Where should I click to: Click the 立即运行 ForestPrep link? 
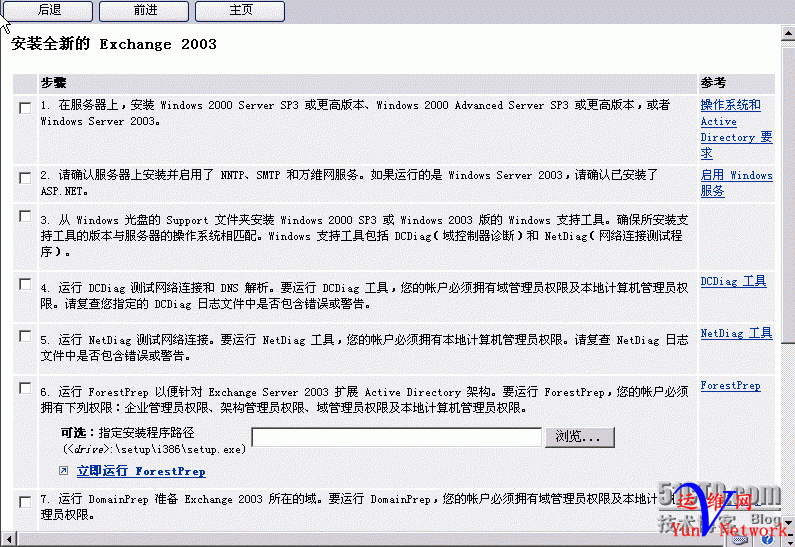pos(141,471)
